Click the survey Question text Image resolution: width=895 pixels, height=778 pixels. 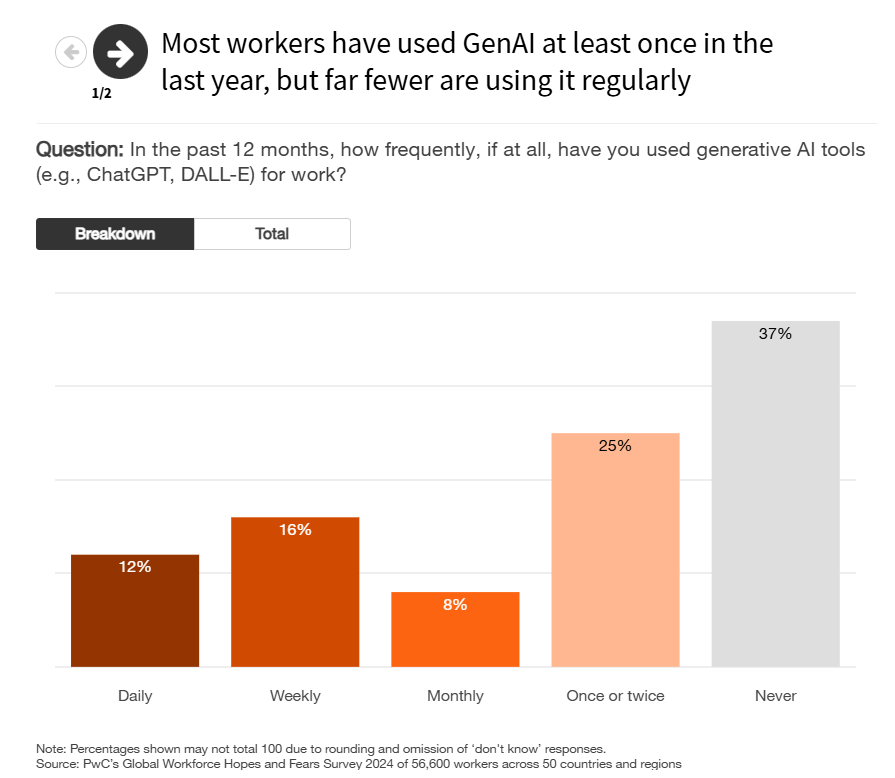click(x=450, y=162)
